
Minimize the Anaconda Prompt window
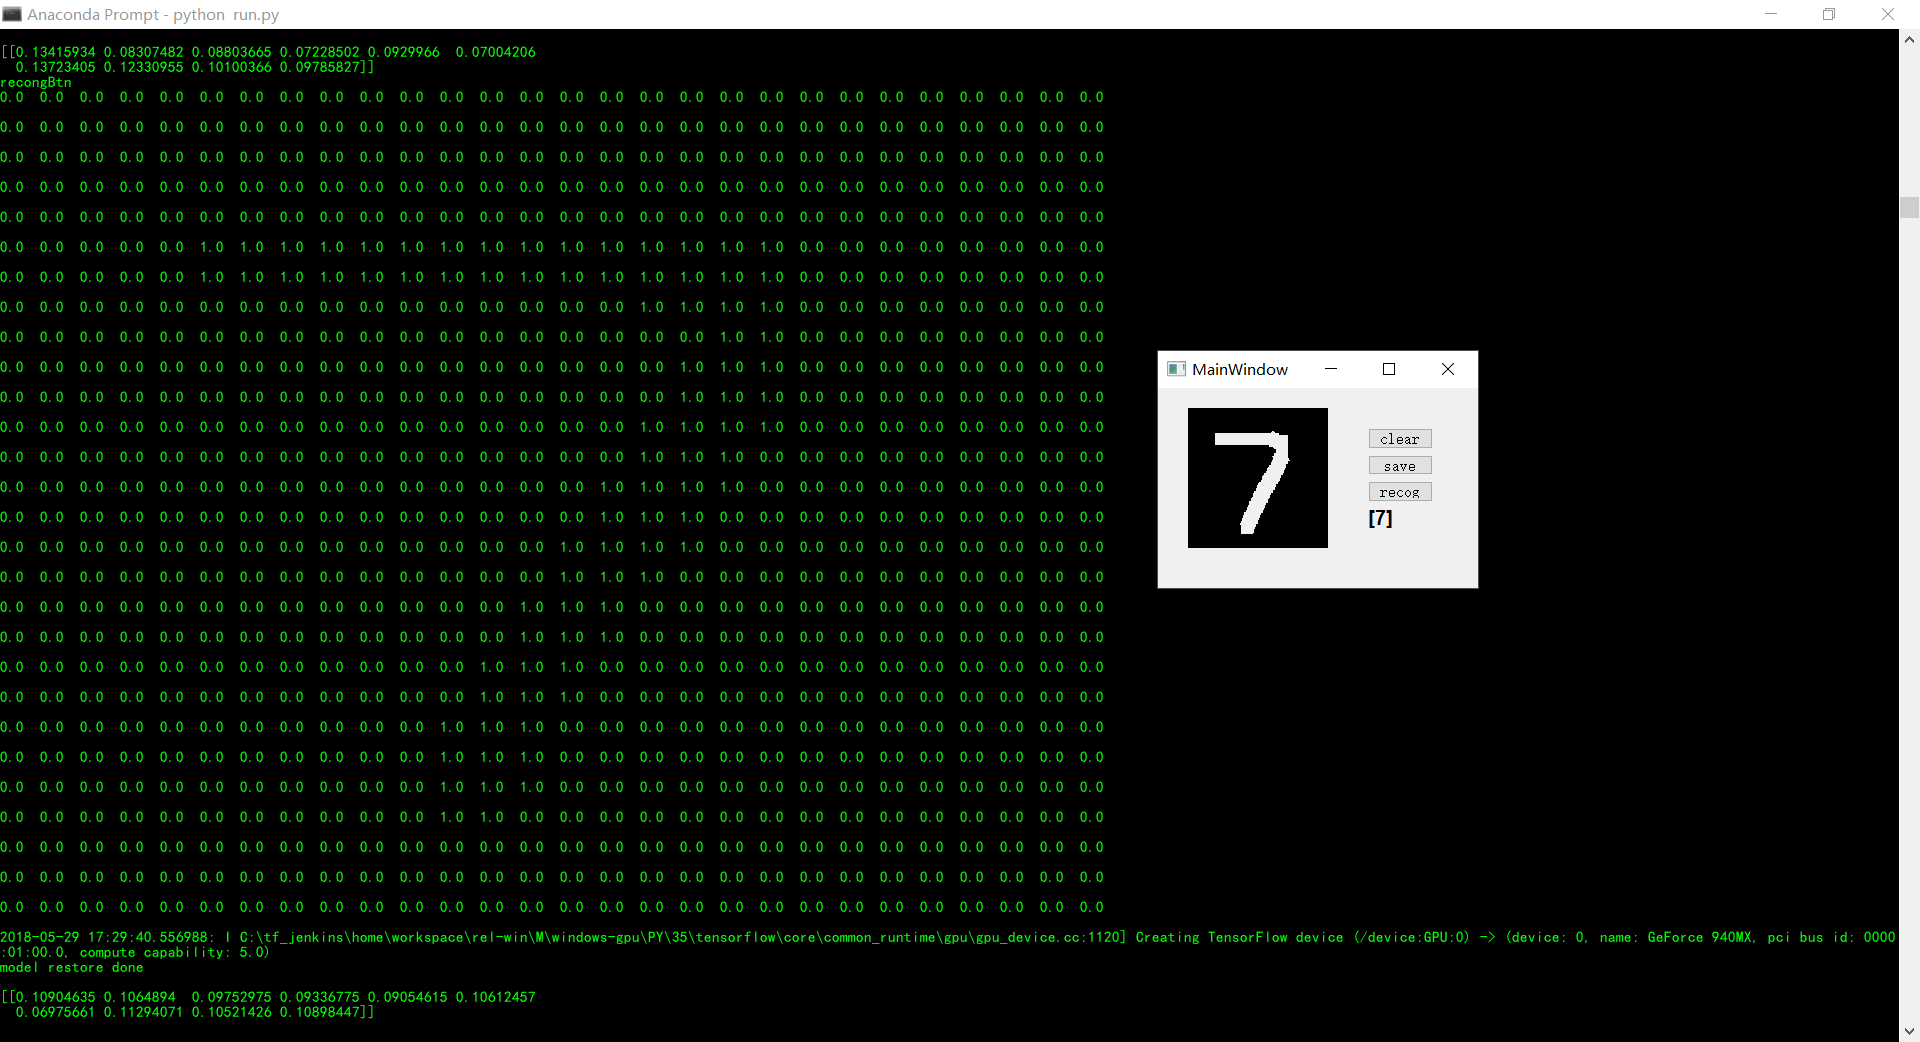click(x=1771, y=14)
